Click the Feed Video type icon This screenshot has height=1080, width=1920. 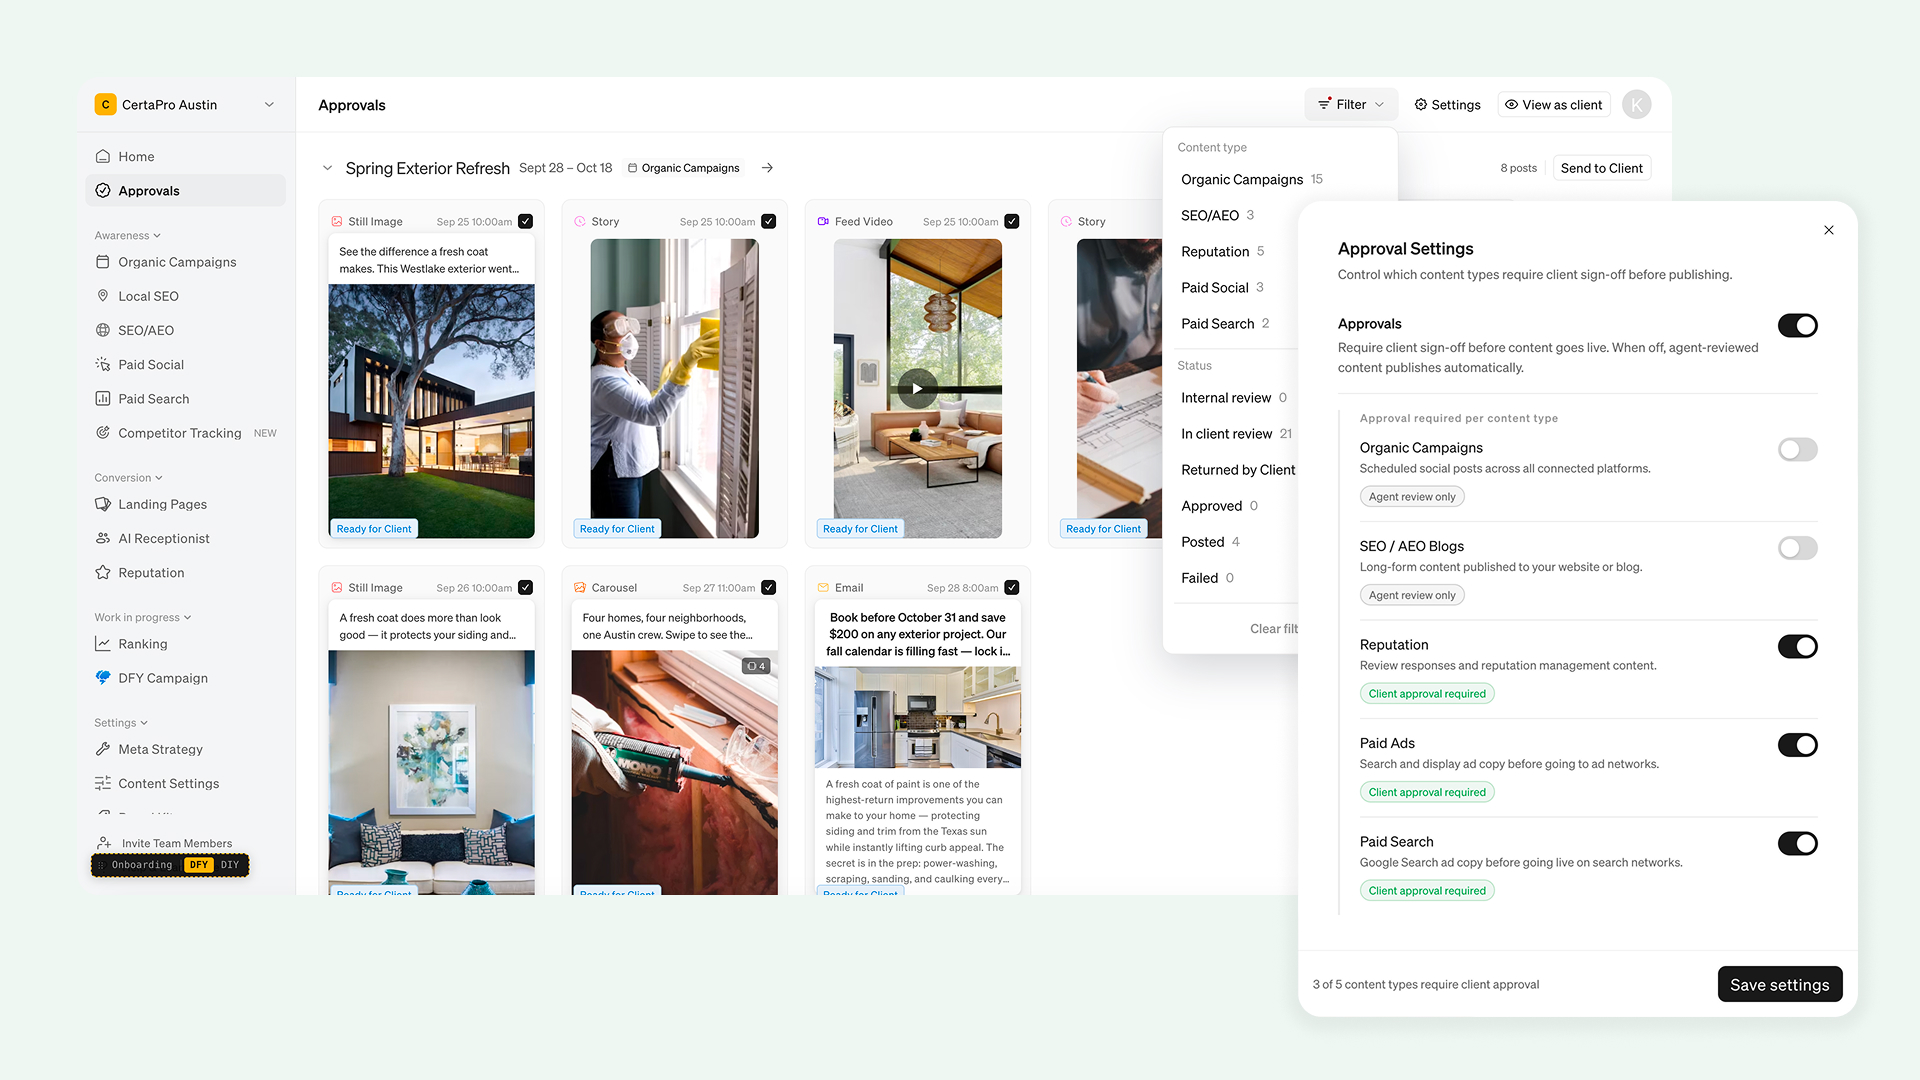click(x=823, y=221)
